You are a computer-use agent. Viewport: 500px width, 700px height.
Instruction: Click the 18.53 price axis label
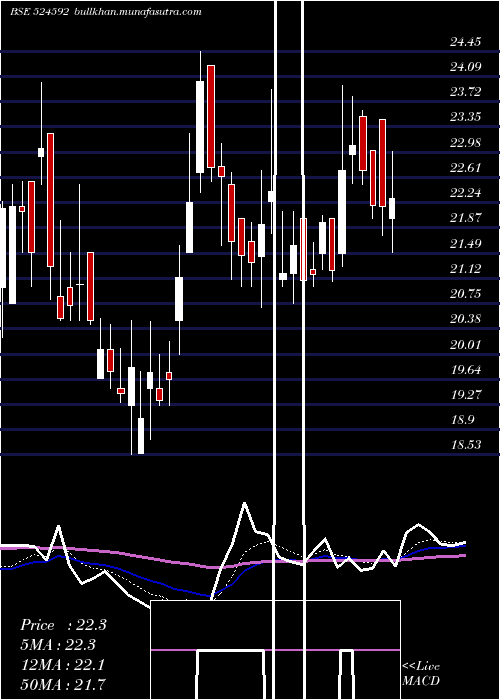coord(466,445)
